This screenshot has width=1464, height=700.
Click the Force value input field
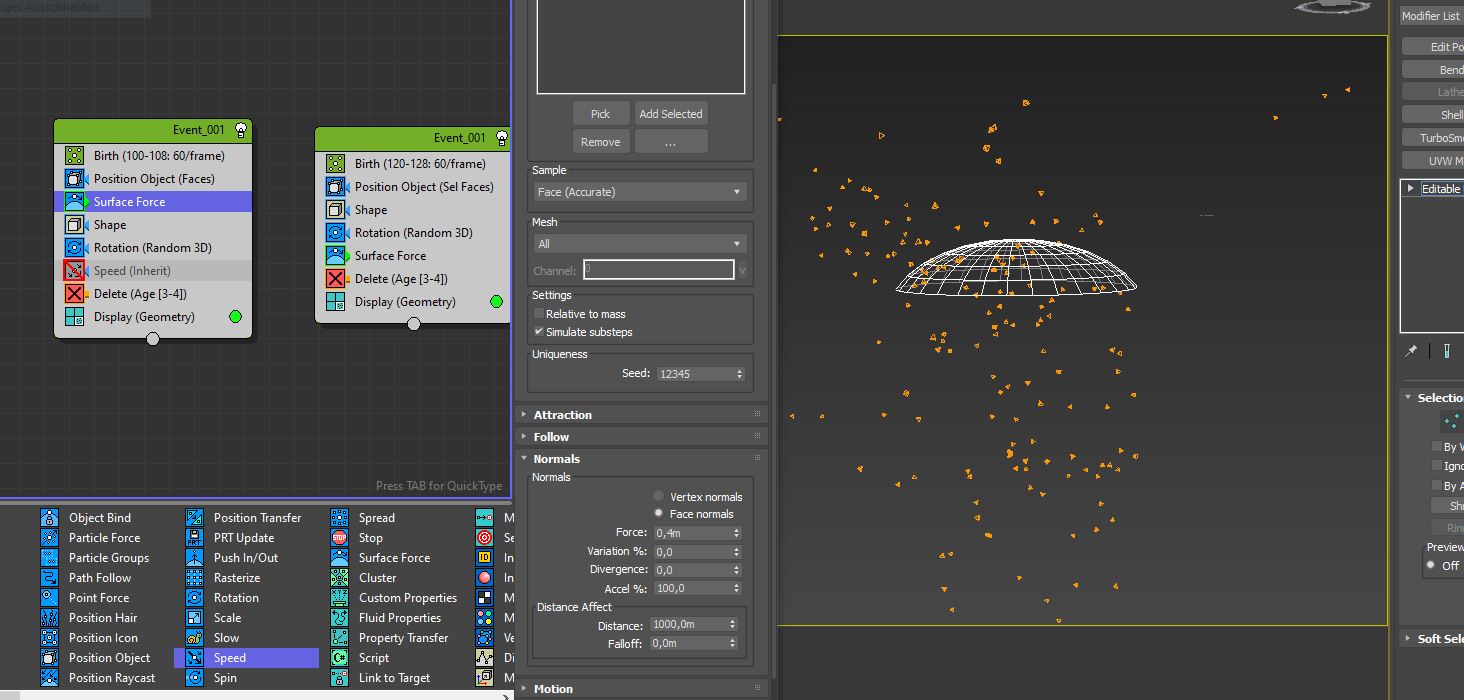click(692, 533)
